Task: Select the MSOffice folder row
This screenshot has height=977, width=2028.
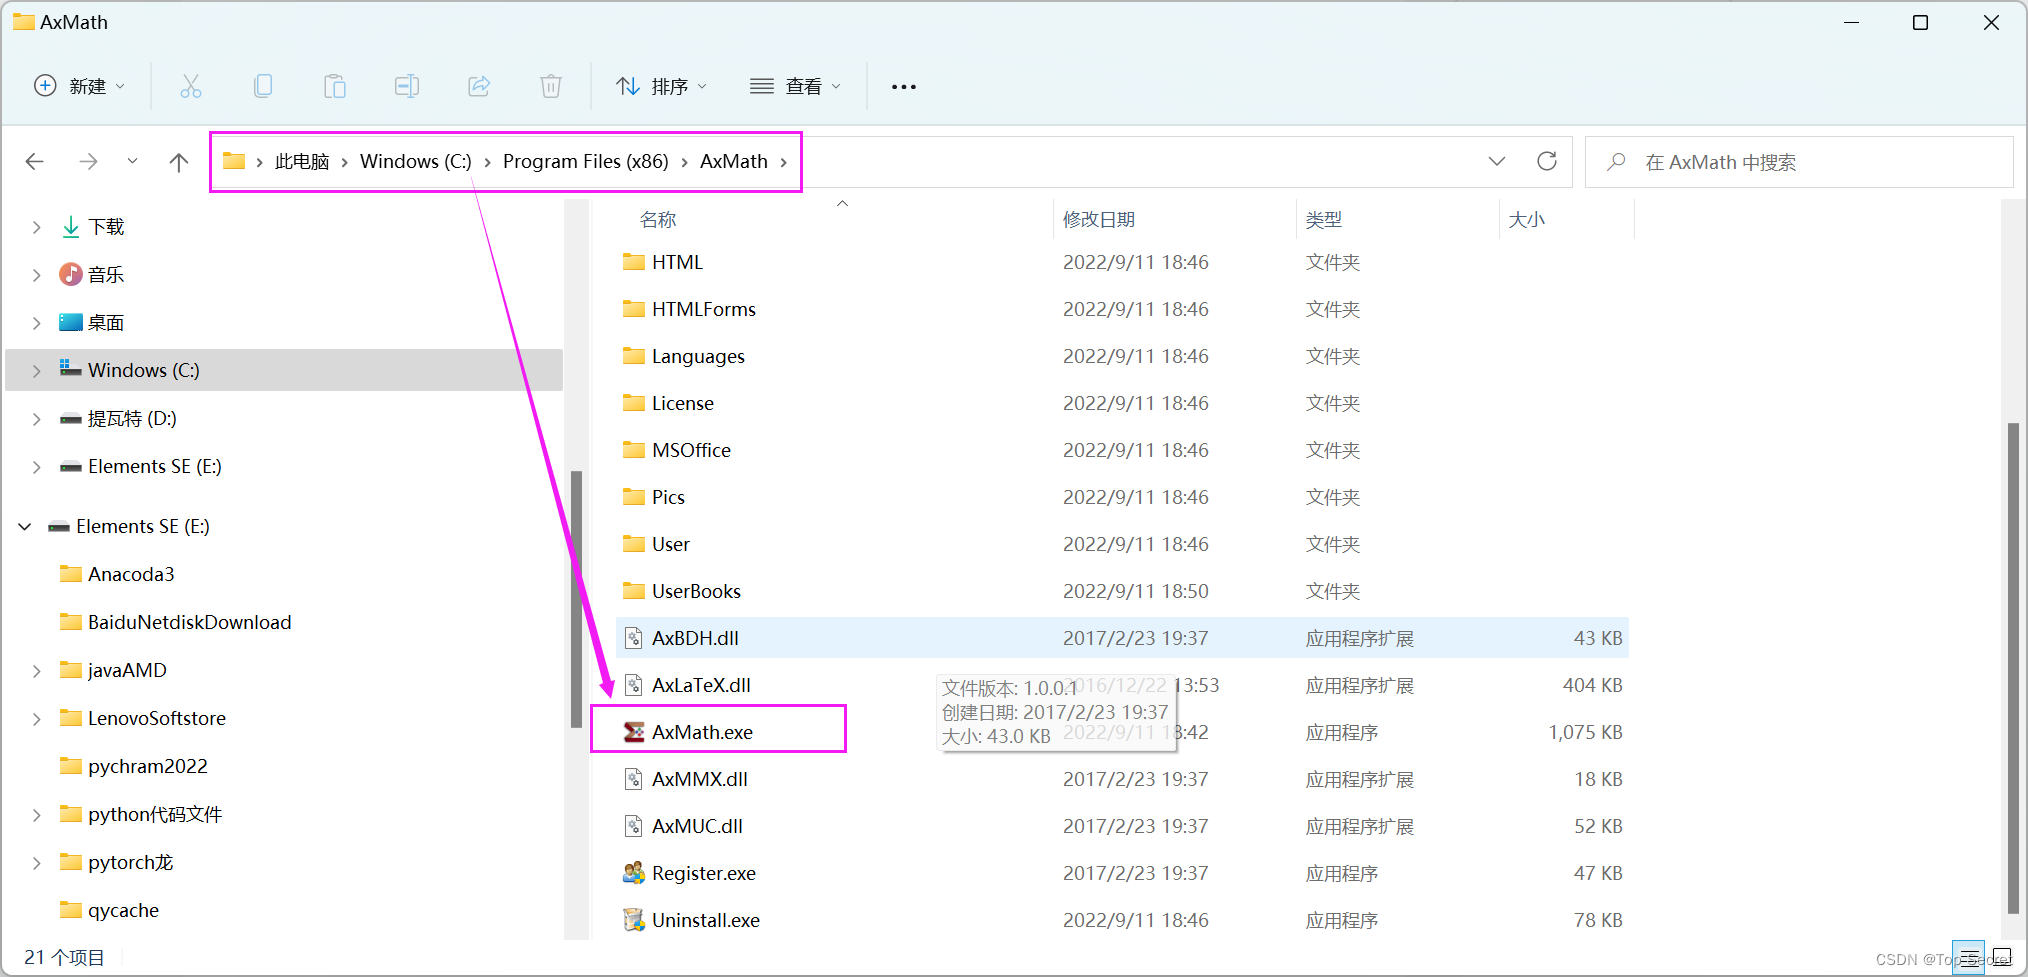Action: [x=1122, y=450]
